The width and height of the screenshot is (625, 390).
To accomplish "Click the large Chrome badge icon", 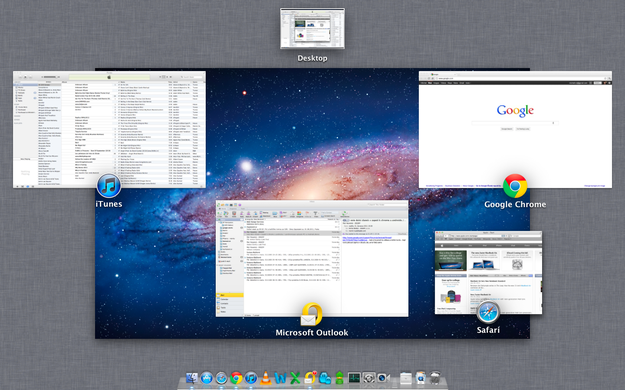I will point(515,186).
